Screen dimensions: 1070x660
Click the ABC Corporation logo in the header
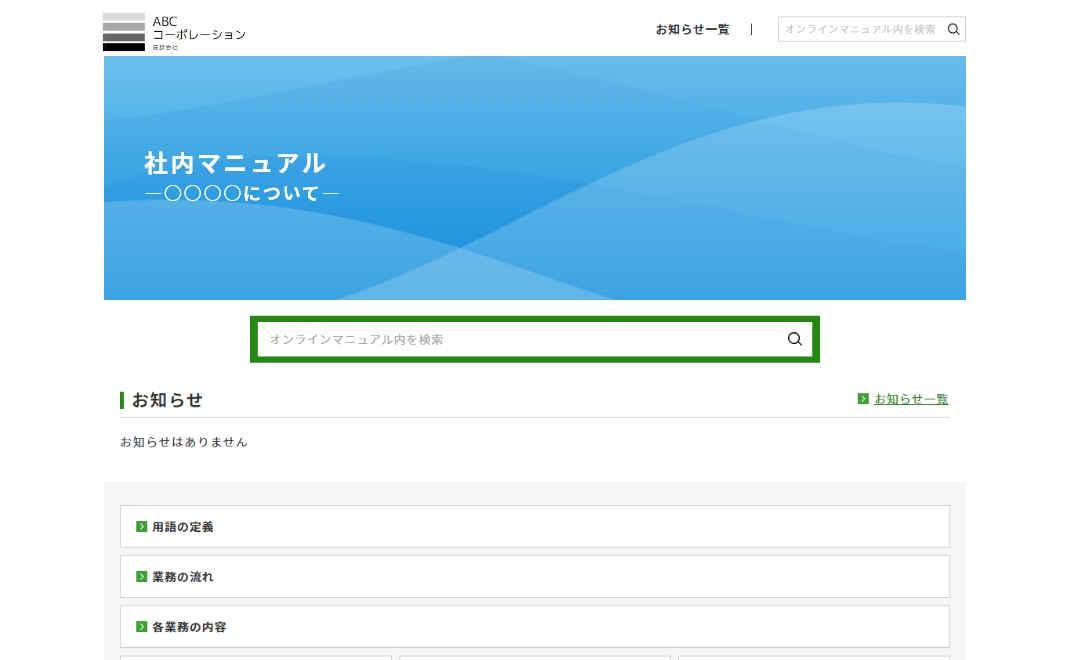coord(174,31)
